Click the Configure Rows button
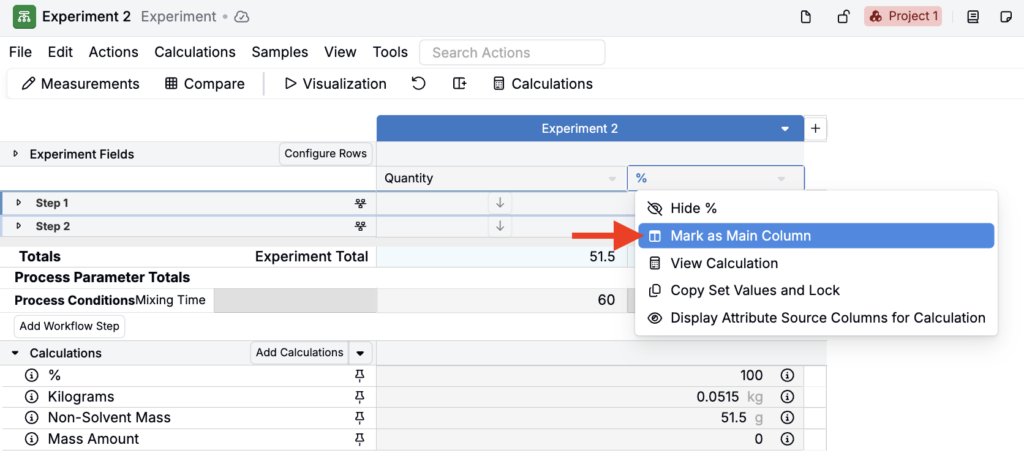Viewport: 1024px width, 475px height. (x=327, y=154)
